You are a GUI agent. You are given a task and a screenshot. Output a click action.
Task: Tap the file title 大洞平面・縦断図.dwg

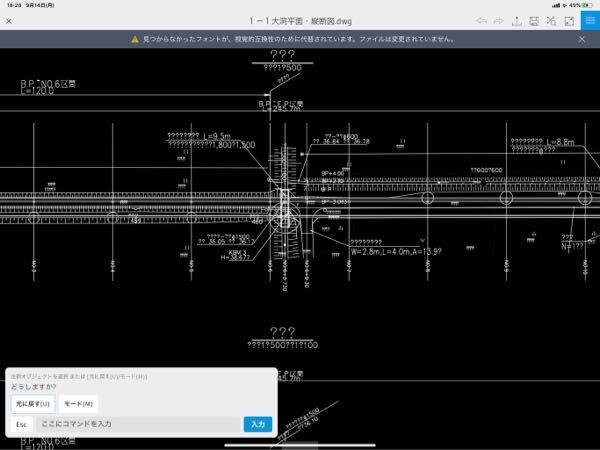coord(299,20)
